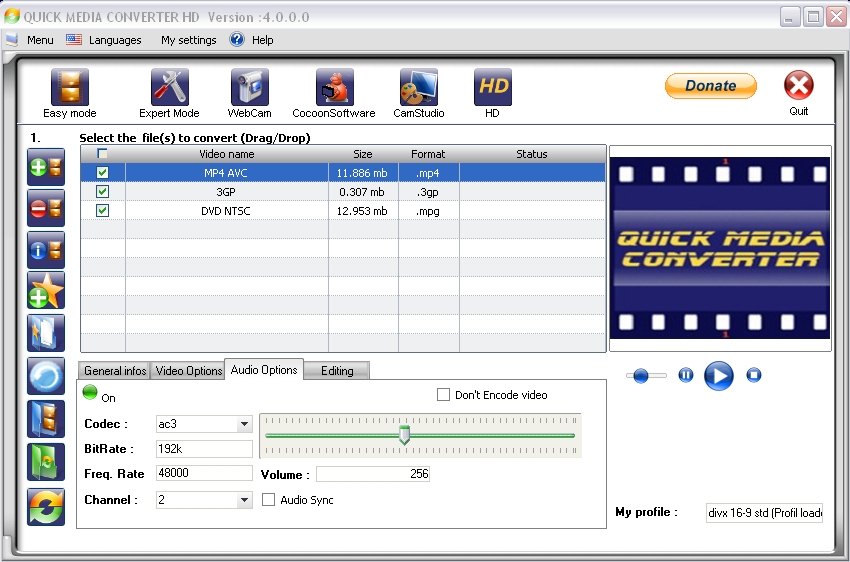The height and width of the screenshot is (562, 850).
Task: Click the blue folder film icon
Action: 46,418
